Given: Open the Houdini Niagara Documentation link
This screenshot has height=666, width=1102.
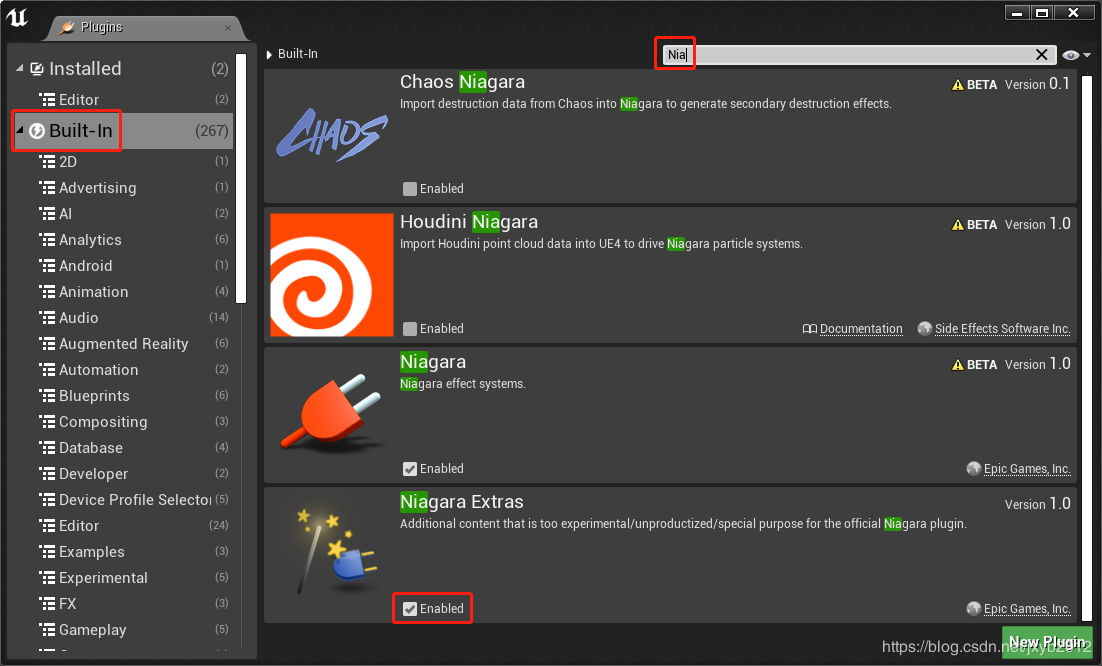Looking at the screenshot, I should [861, 329].
